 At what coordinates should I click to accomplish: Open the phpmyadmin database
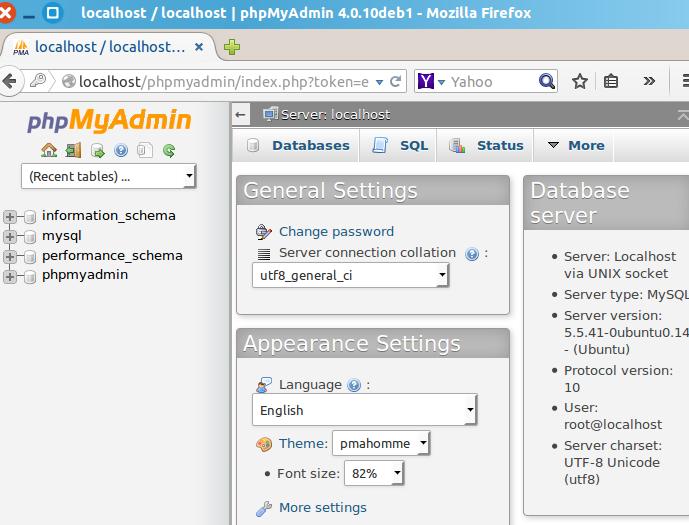(x=85, y=275)
